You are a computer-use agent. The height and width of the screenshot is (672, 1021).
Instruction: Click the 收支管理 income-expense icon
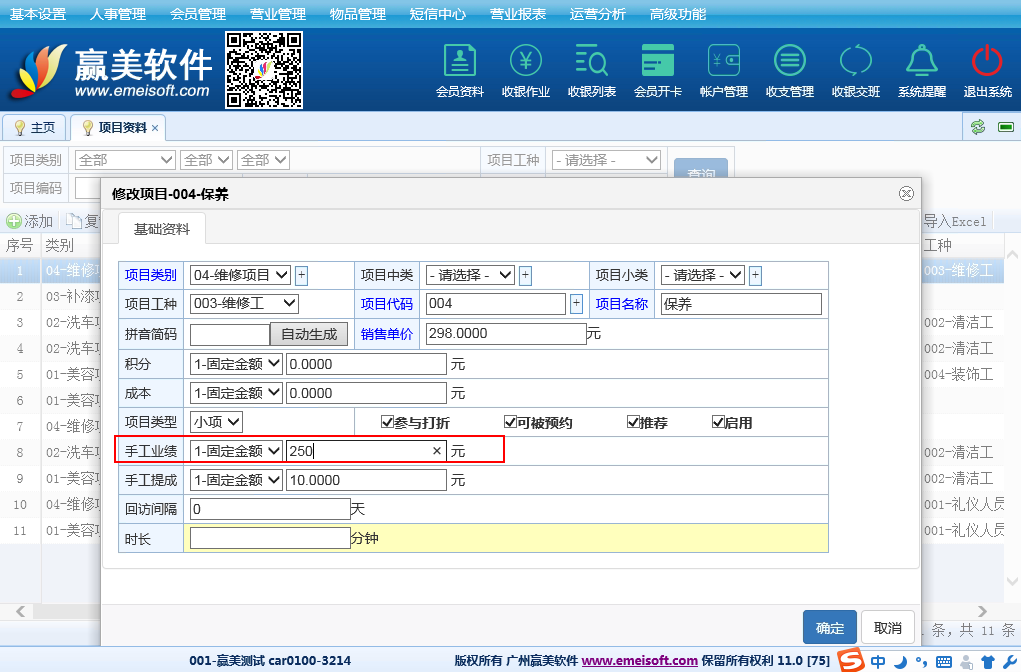click(x=790, y=62)
